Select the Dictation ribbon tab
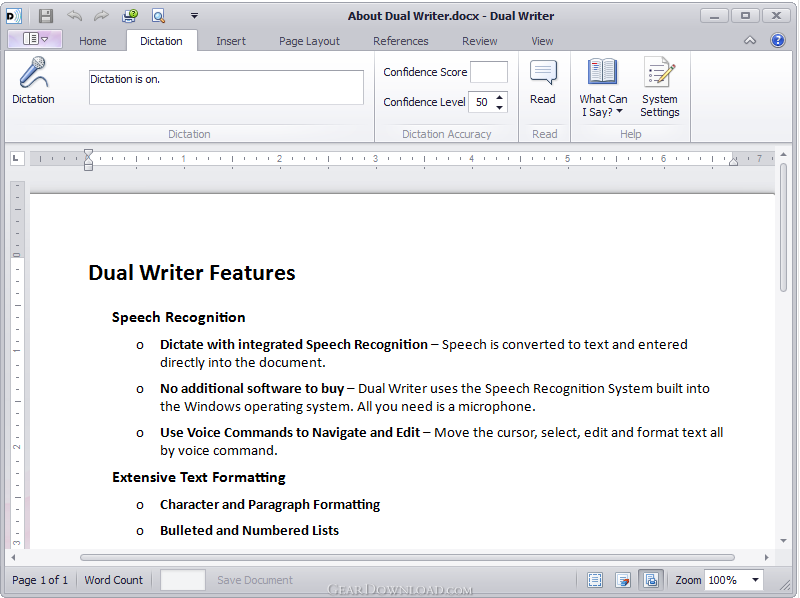 pyautogui.click(x=161, y=41)
